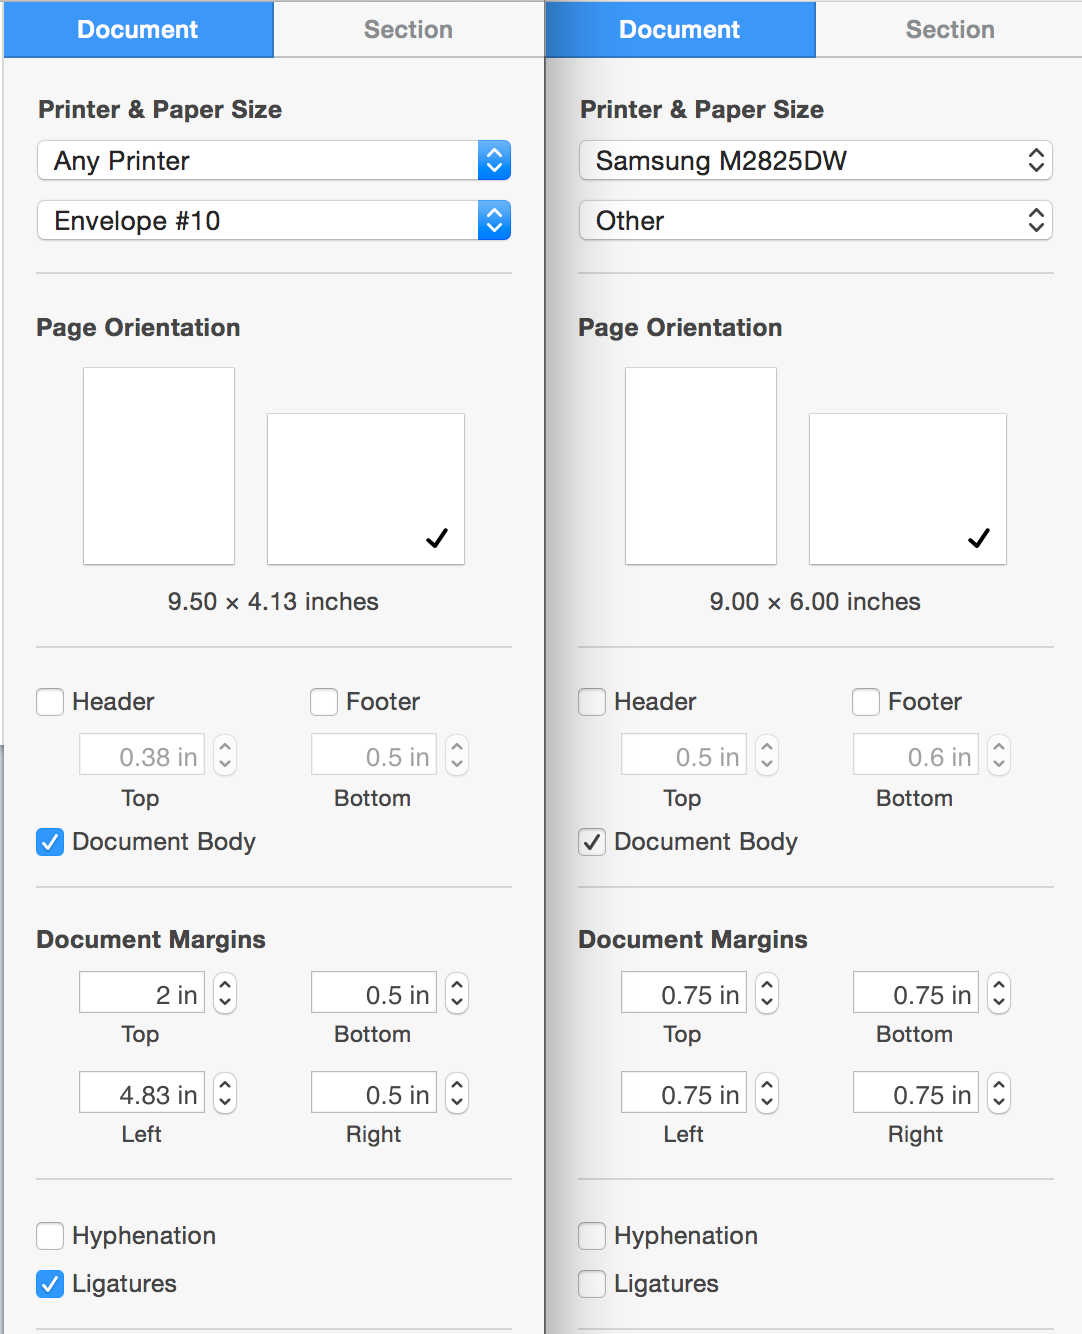Click Top margin stepper next to 2 in

pyautogui.click(x=225, y=993)
